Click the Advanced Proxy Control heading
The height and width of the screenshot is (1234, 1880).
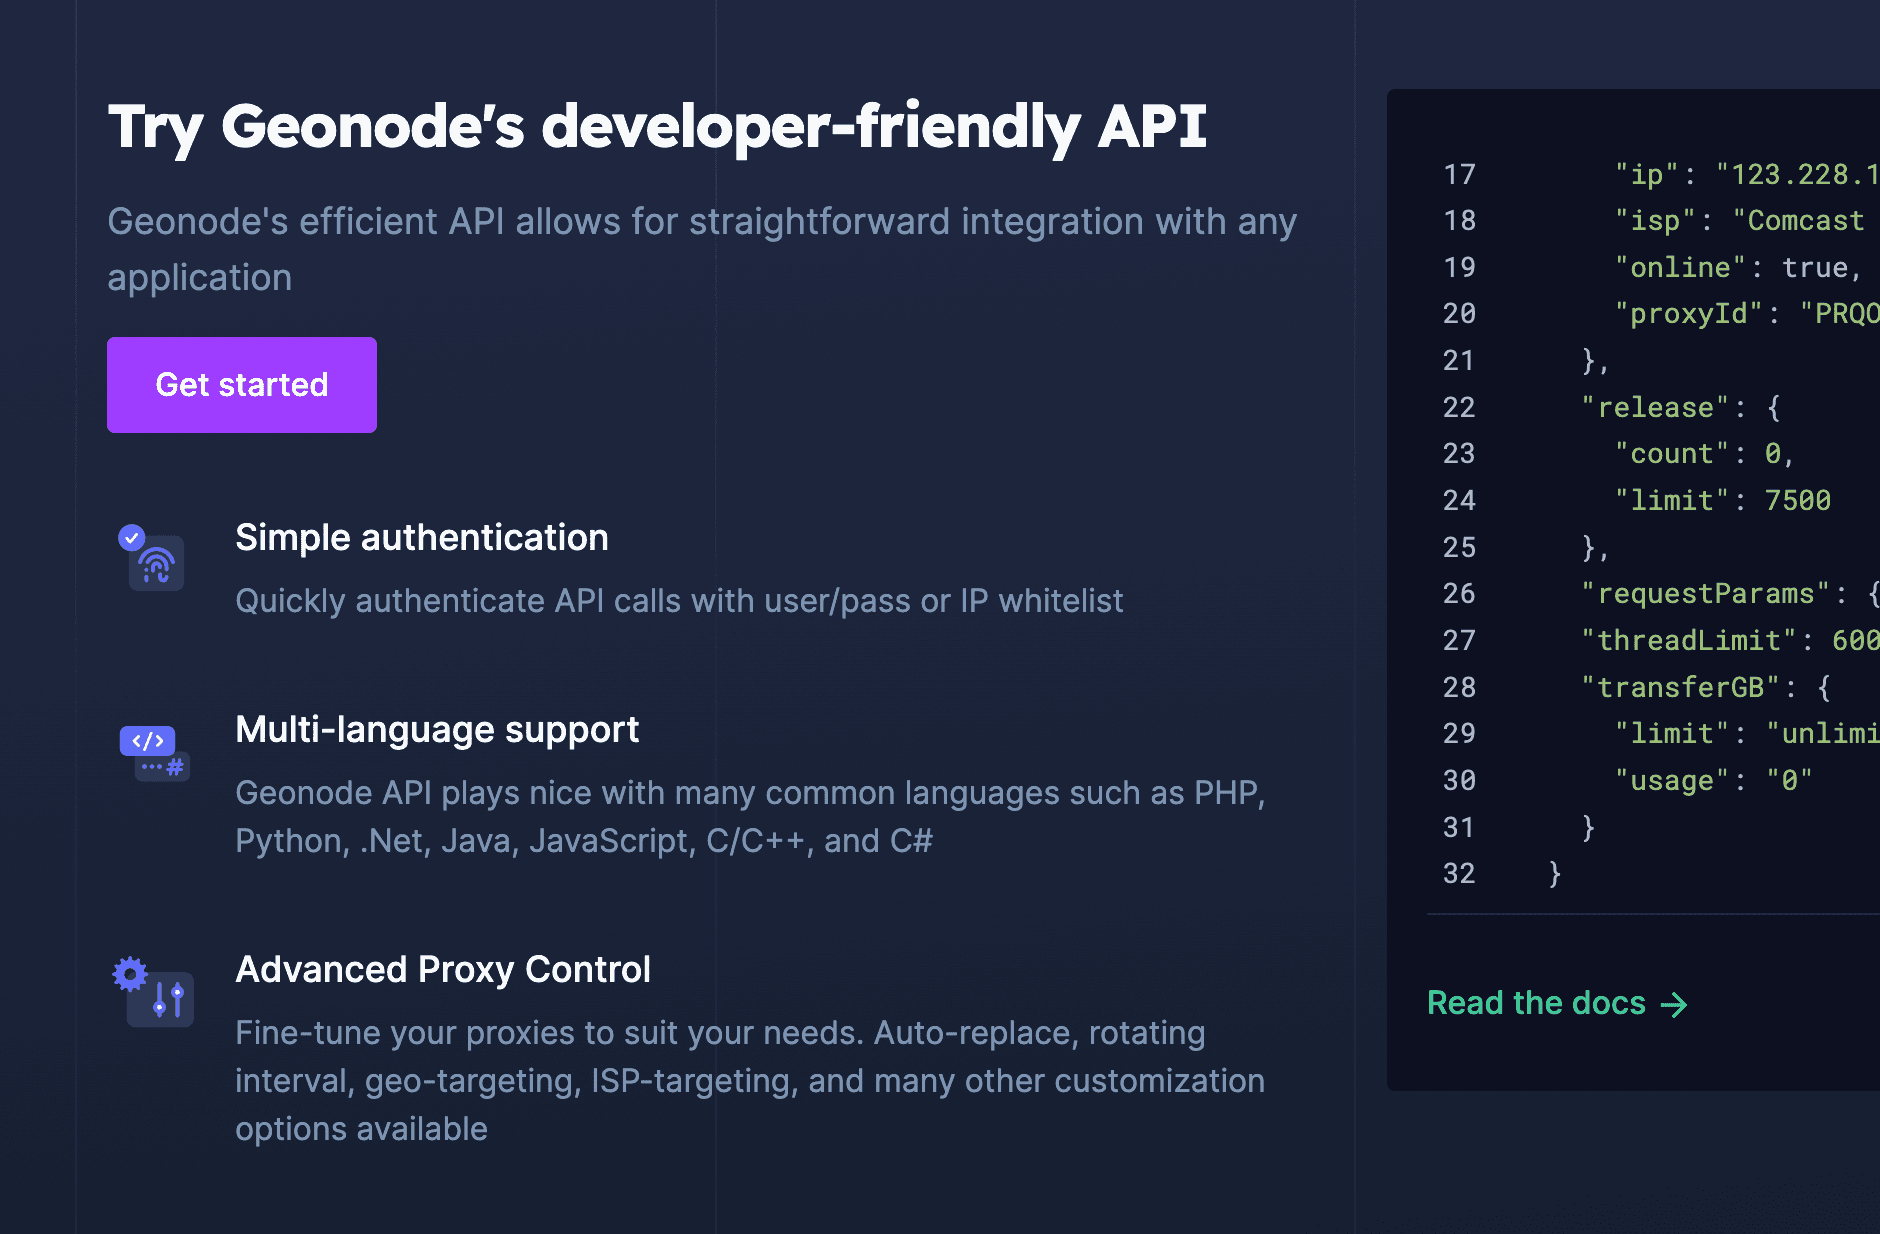tap(443, 969)
